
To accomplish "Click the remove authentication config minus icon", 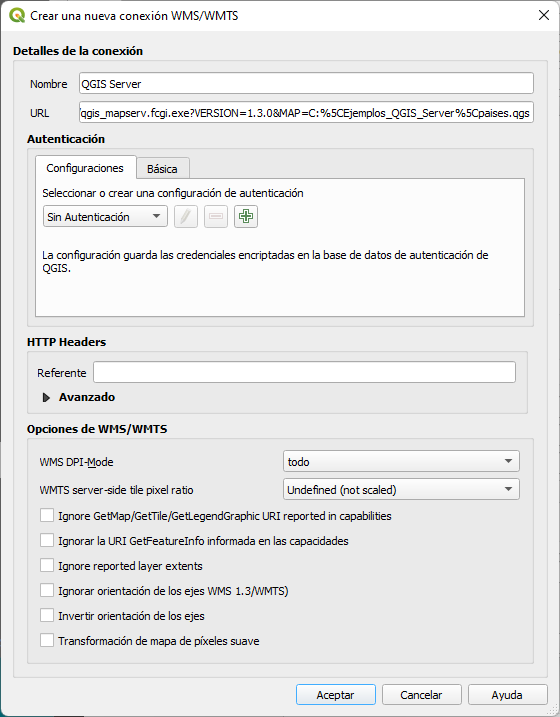I will 216,216.
